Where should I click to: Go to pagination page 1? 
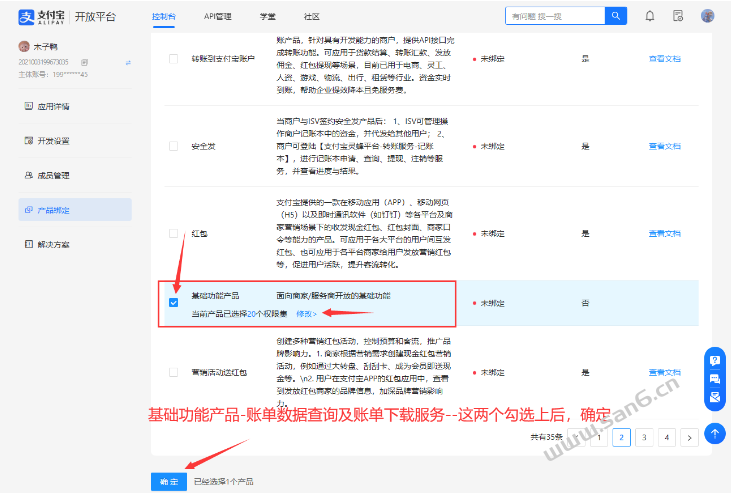599,437
